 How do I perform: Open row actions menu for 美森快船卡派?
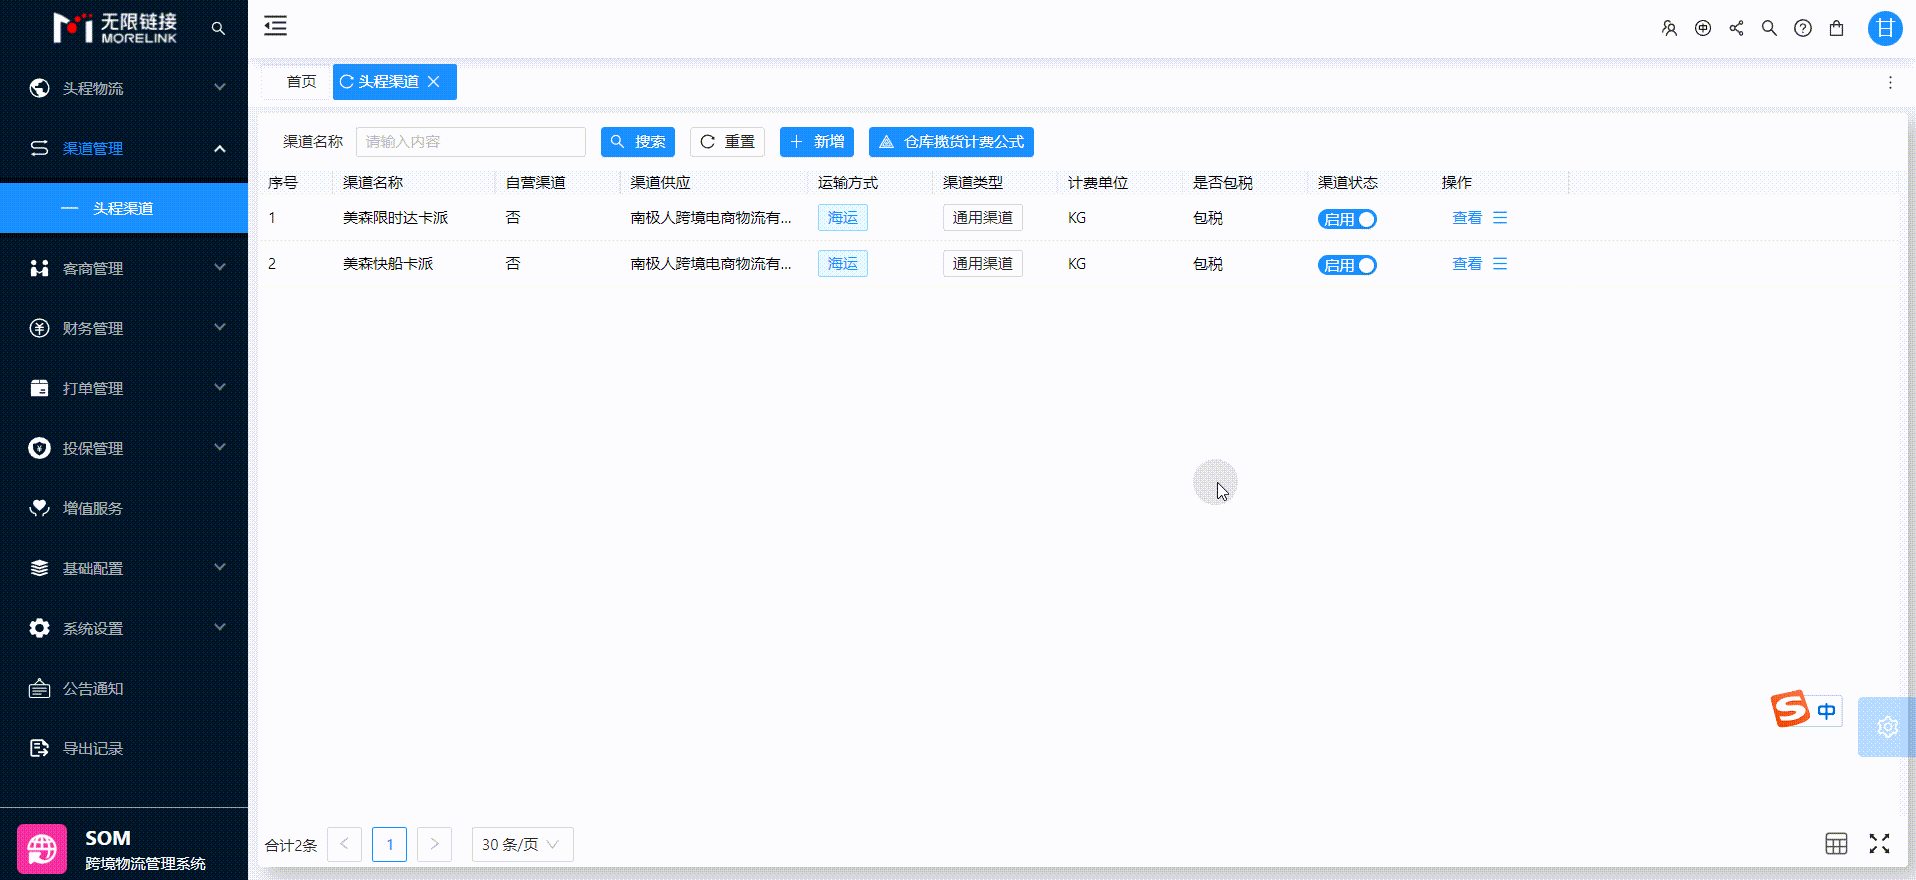coord(1500,264)
